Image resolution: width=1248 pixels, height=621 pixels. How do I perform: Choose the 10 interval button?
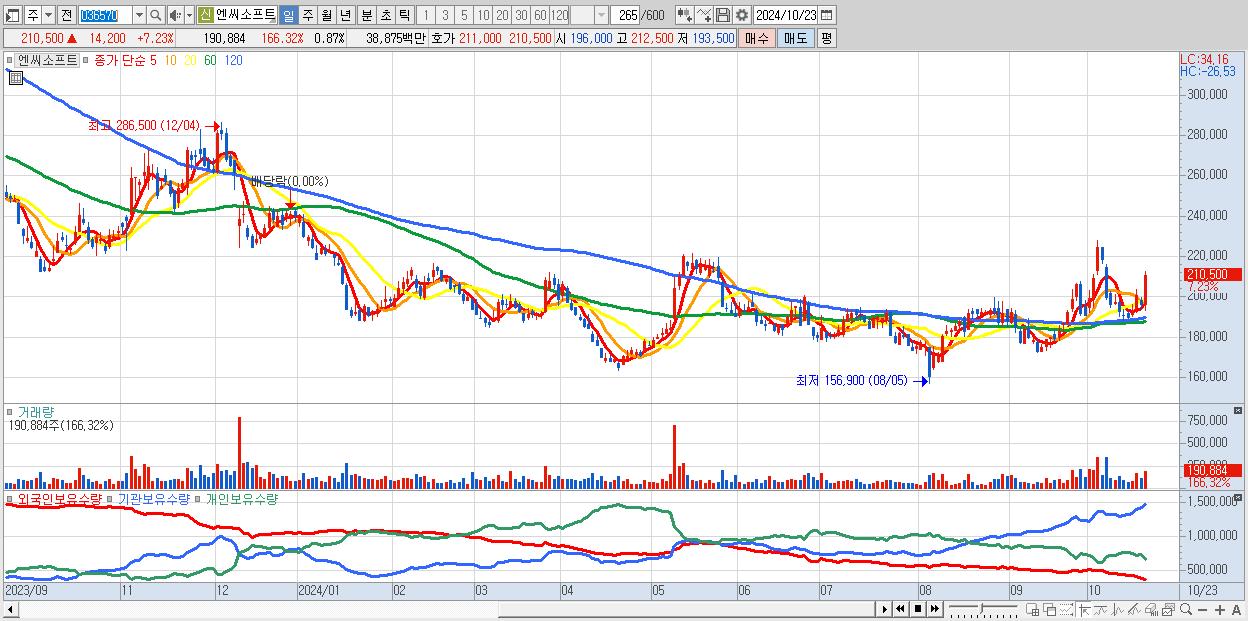(483, 15)
